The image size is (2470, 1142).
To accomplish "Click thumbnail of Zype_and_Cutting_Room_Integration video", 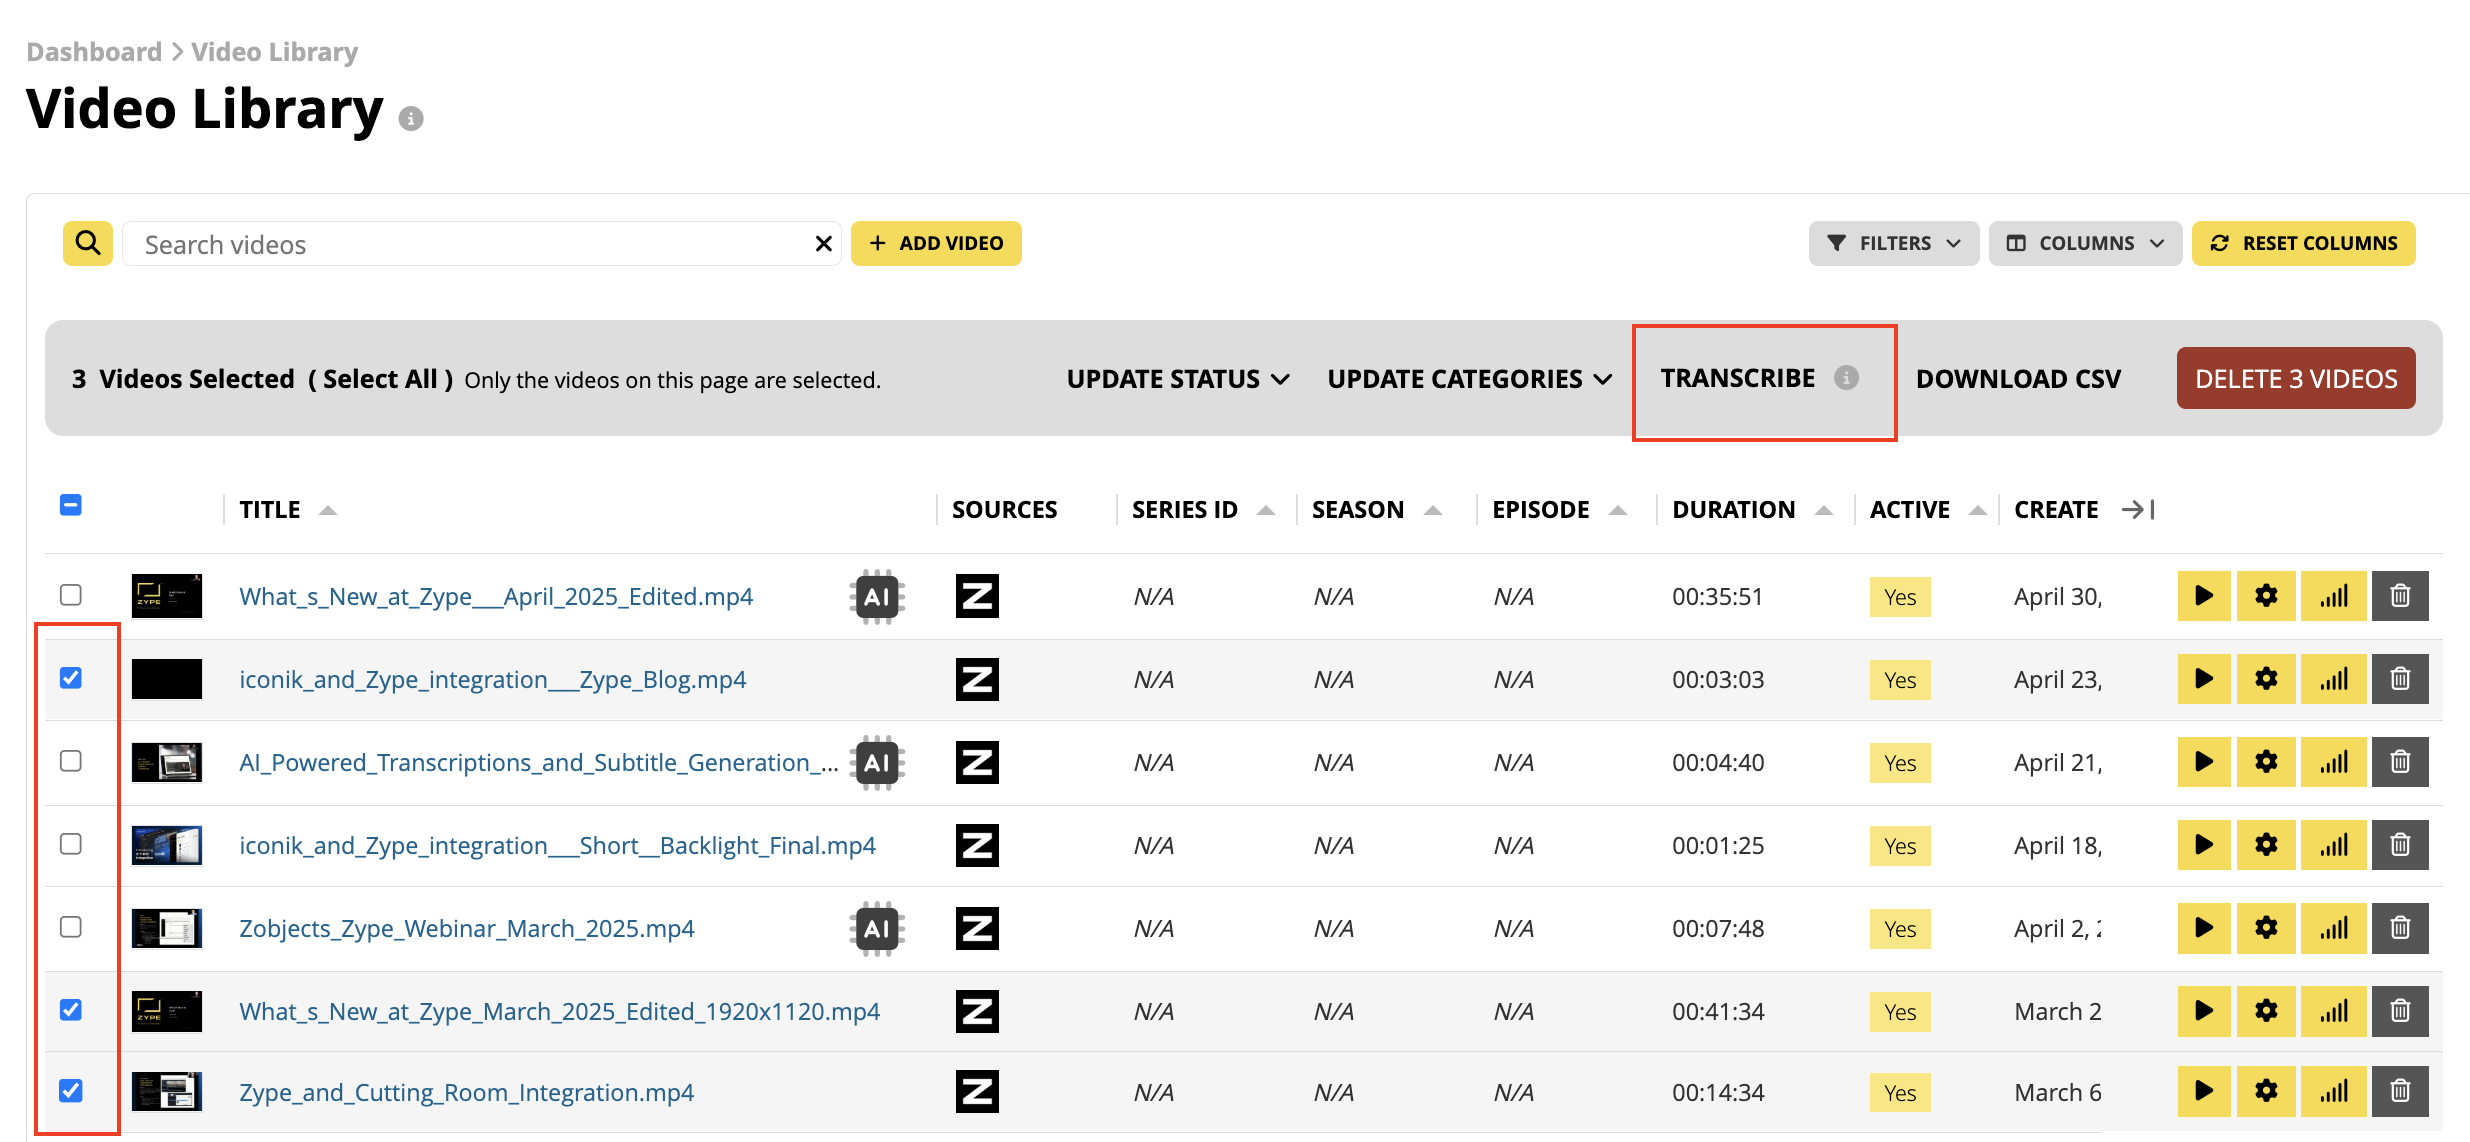I will coord(167,1091).
